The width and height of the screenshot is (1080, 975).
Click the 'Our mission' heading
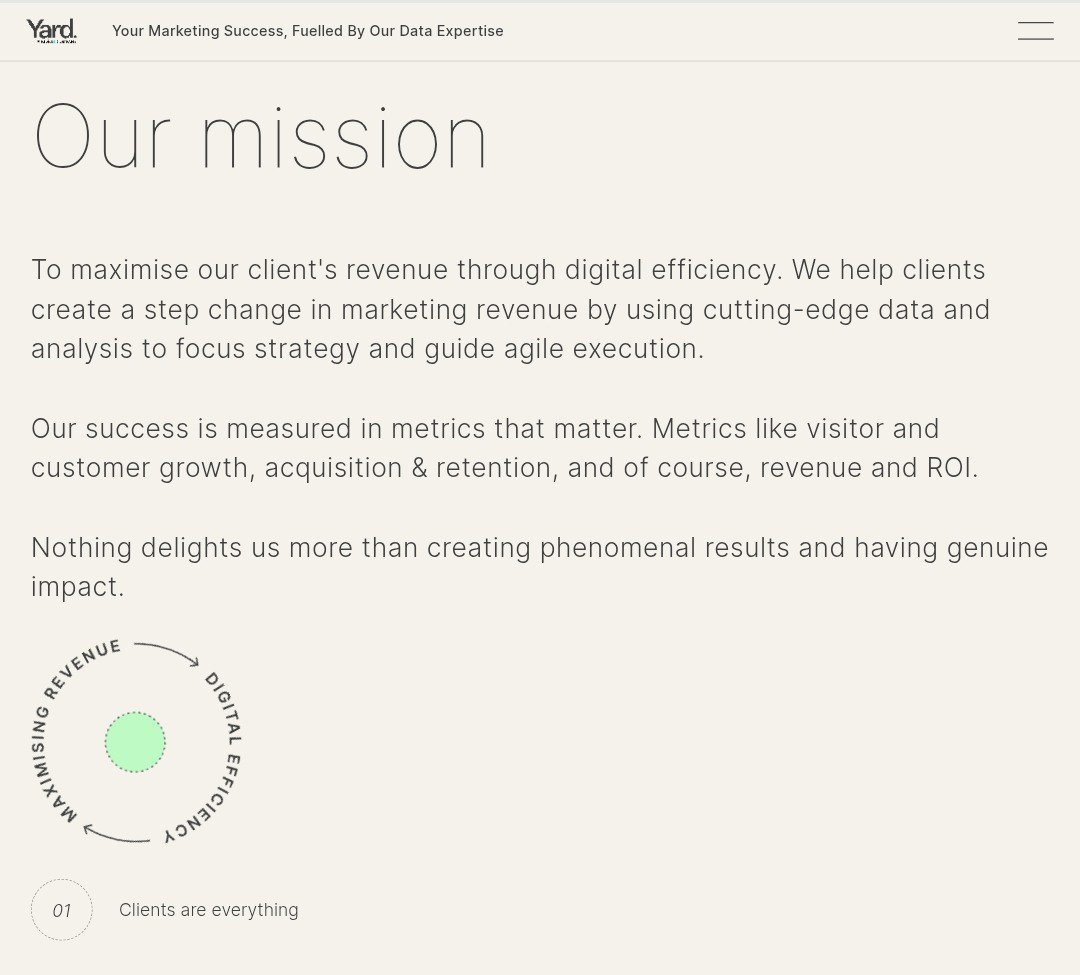click(260, 136)
